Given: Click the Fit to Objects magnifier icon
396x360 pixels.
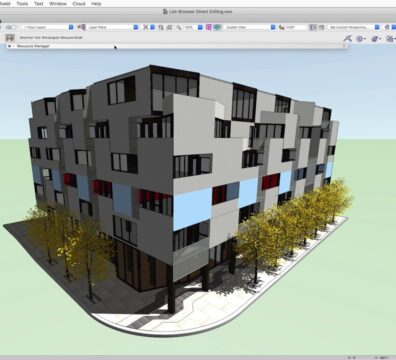Looking at the screenshot, I should 161,27.
